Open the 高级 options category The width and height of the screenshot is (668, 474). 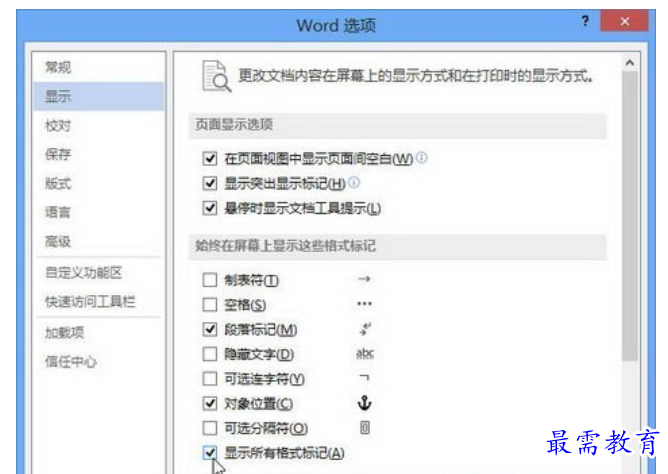98,241
